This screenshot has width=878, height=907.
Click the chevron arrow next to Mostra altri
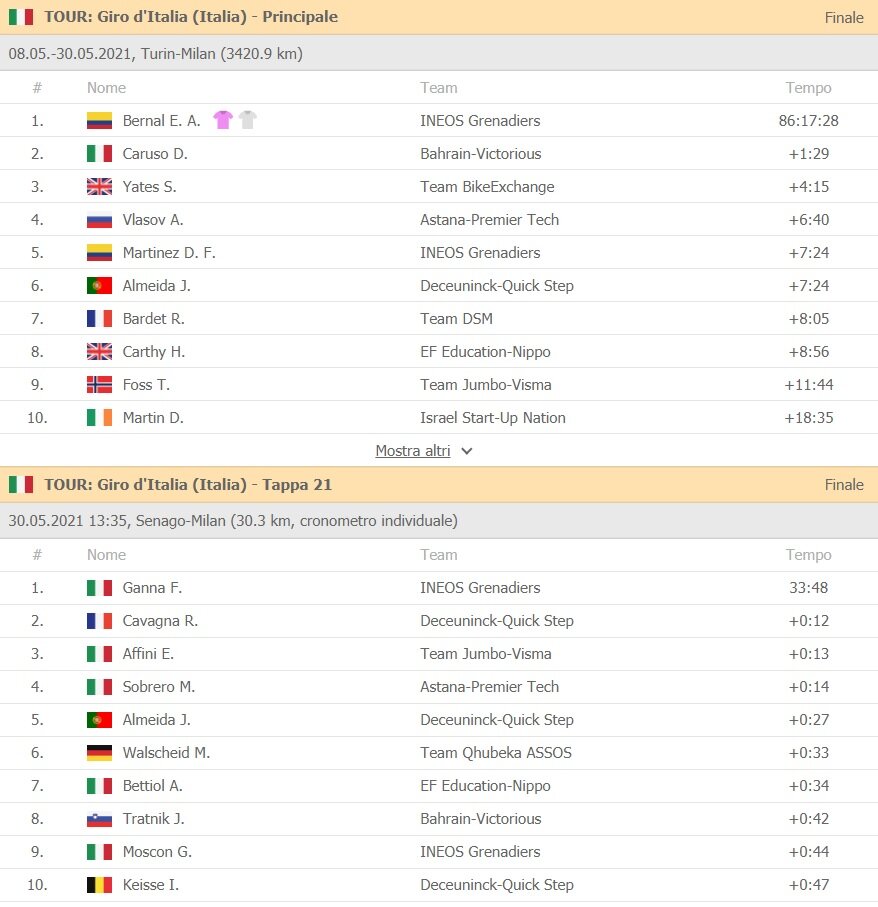(467, 451)
